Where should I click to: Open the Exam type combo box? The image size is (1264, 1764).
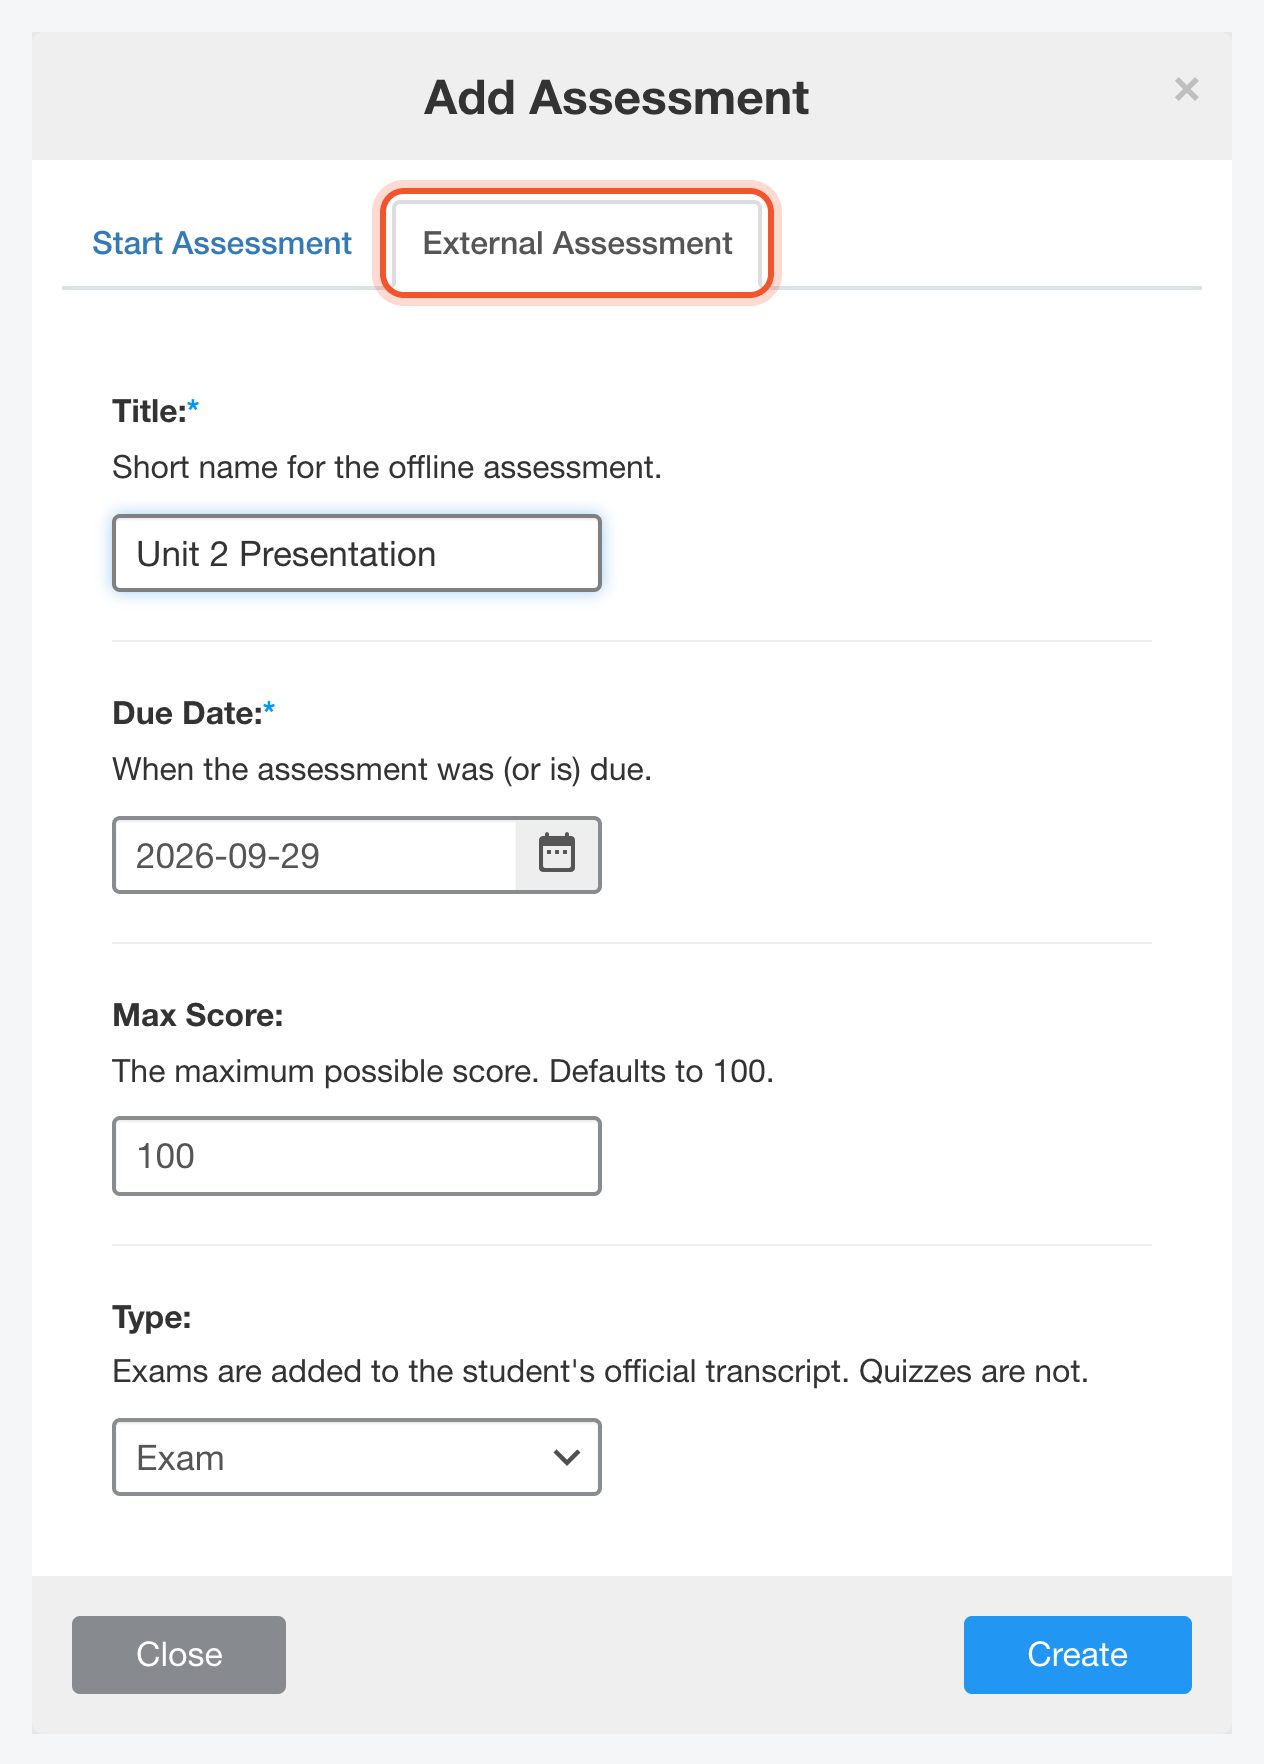pyautogui.click(x=357, y=1457)
